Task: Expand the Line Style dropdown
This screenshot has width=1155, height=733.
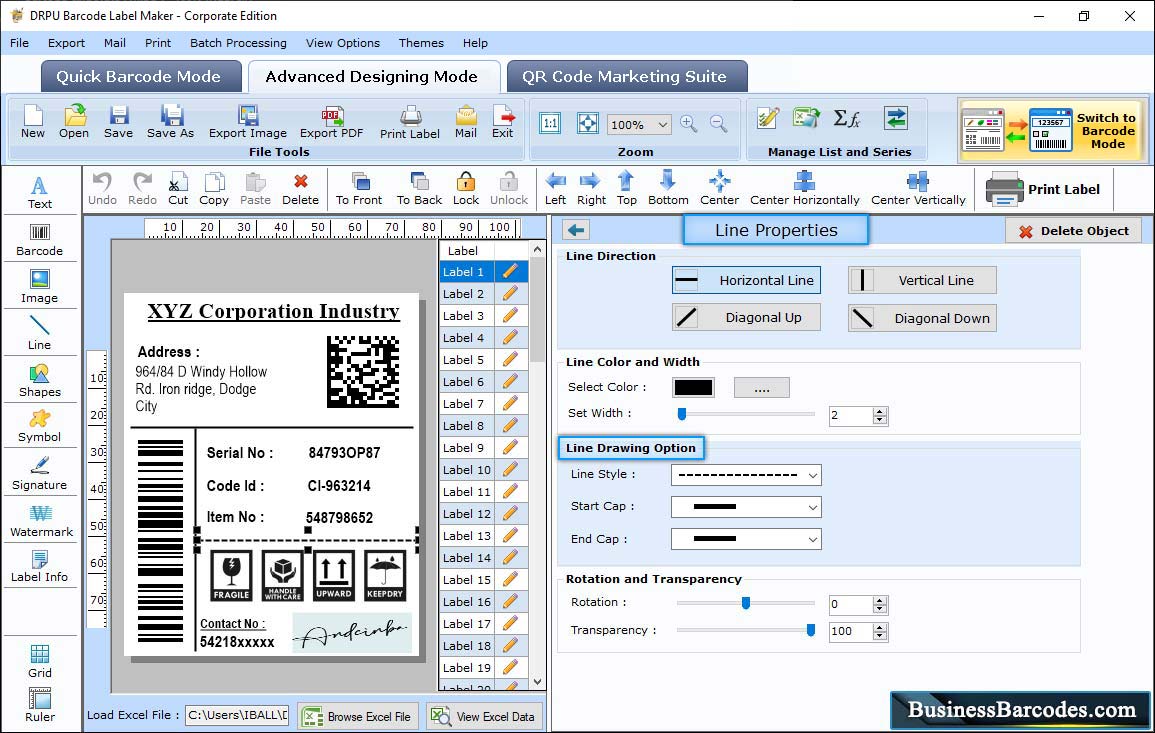Action: 812,475
